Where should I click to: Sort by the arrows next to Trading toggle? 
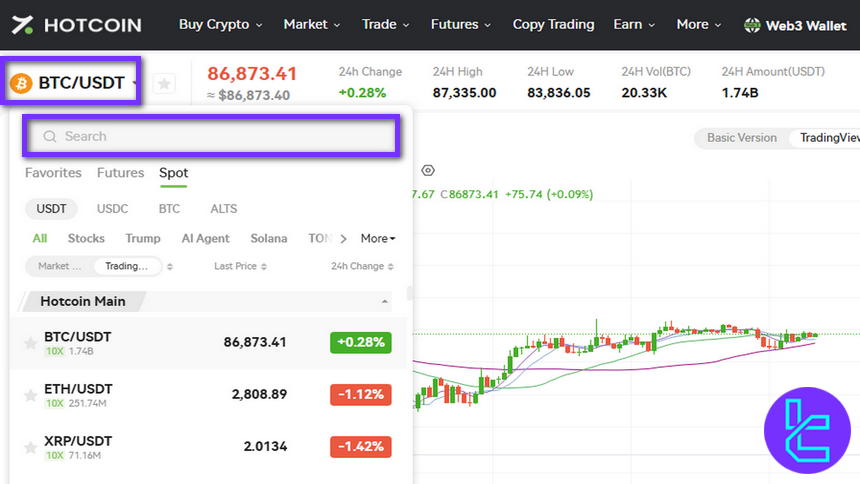point(170,267)
